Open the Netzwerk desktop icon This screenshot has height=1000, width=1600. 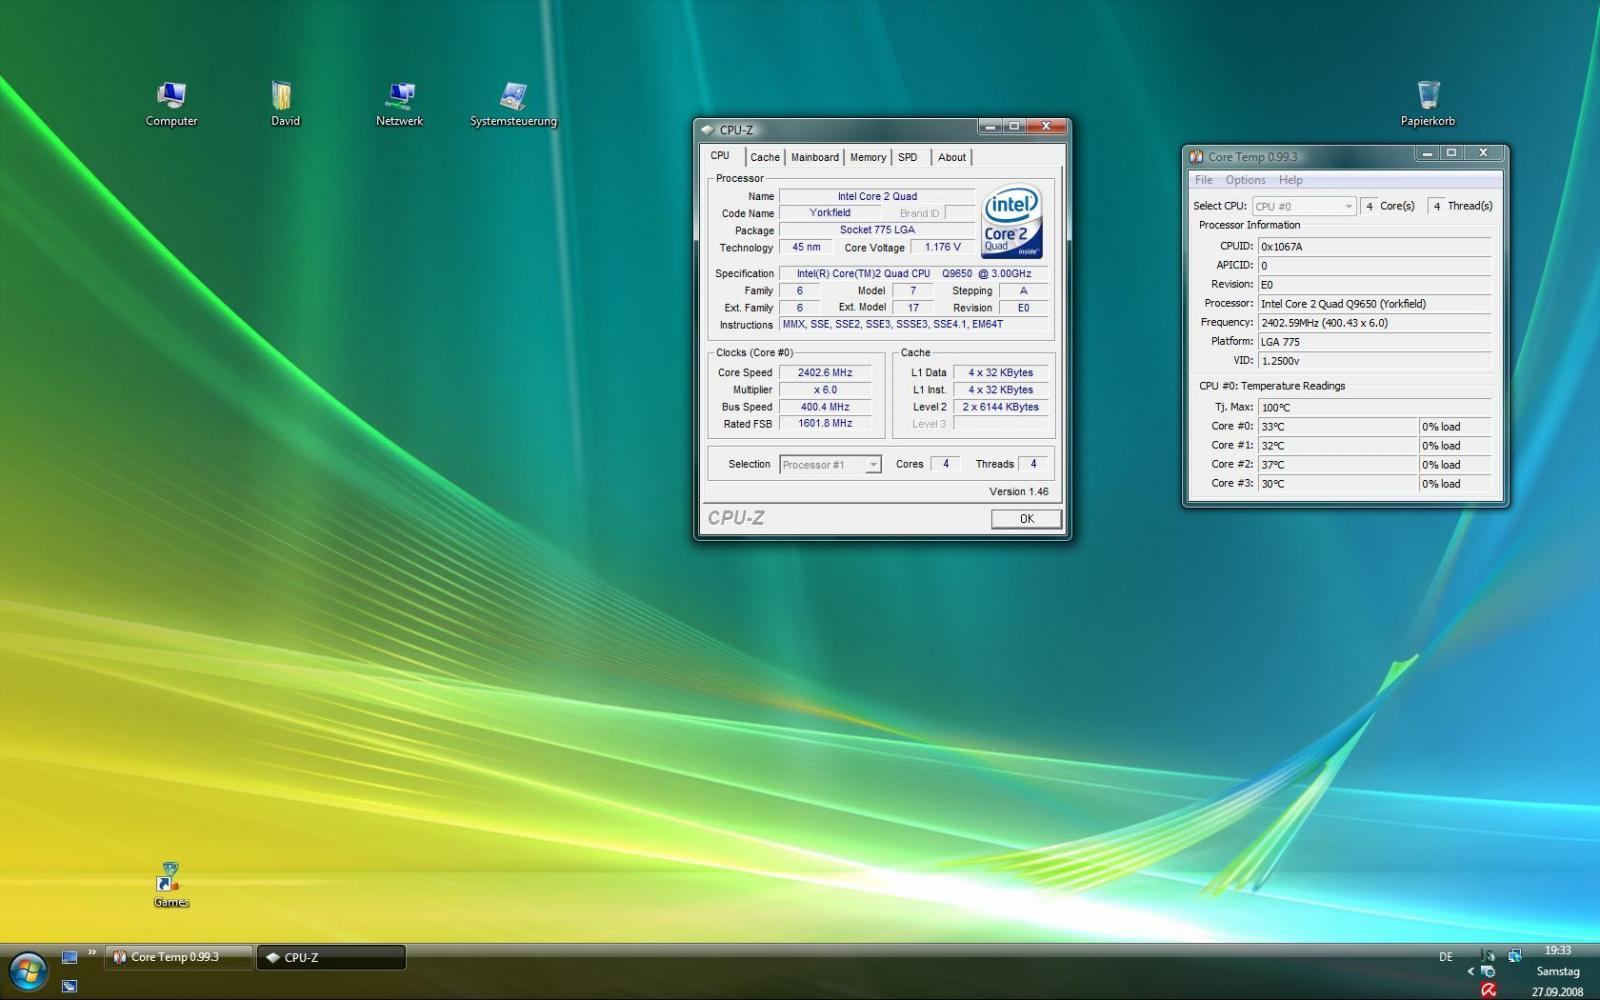coord(400,97)
